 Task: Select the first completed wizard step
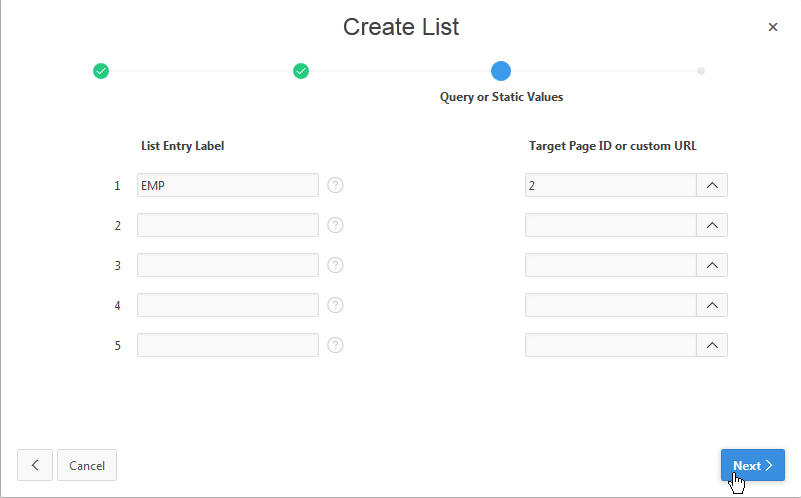click(101, 71)
